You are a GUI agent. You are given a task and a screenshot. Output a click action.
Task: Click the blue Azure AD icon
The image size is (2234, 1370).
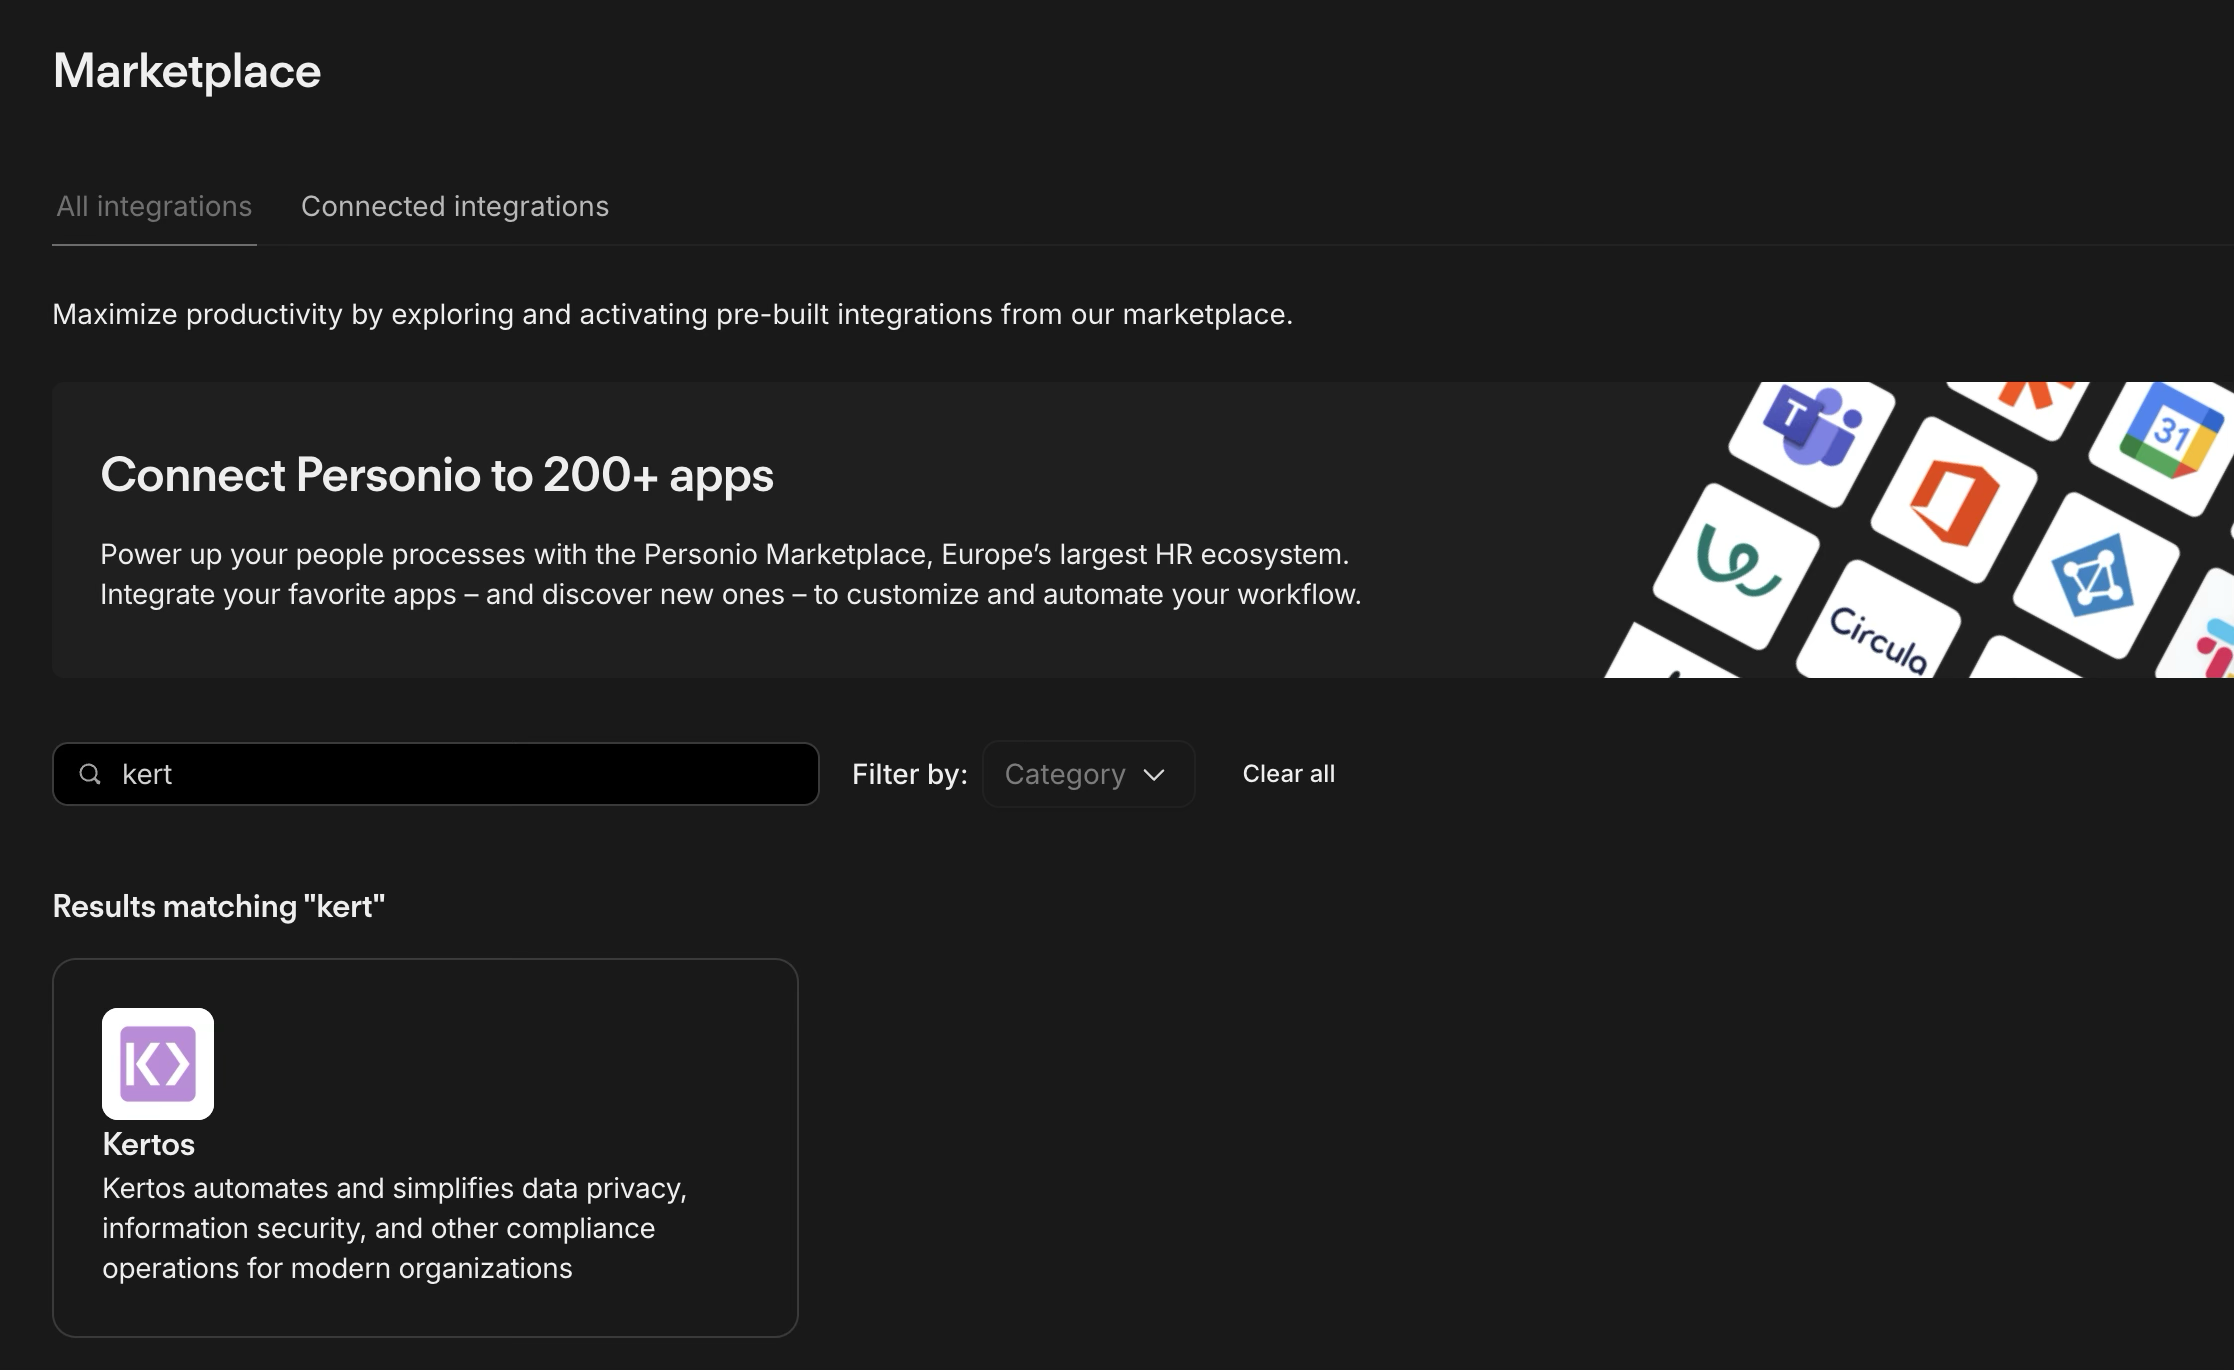[2095, 576]
